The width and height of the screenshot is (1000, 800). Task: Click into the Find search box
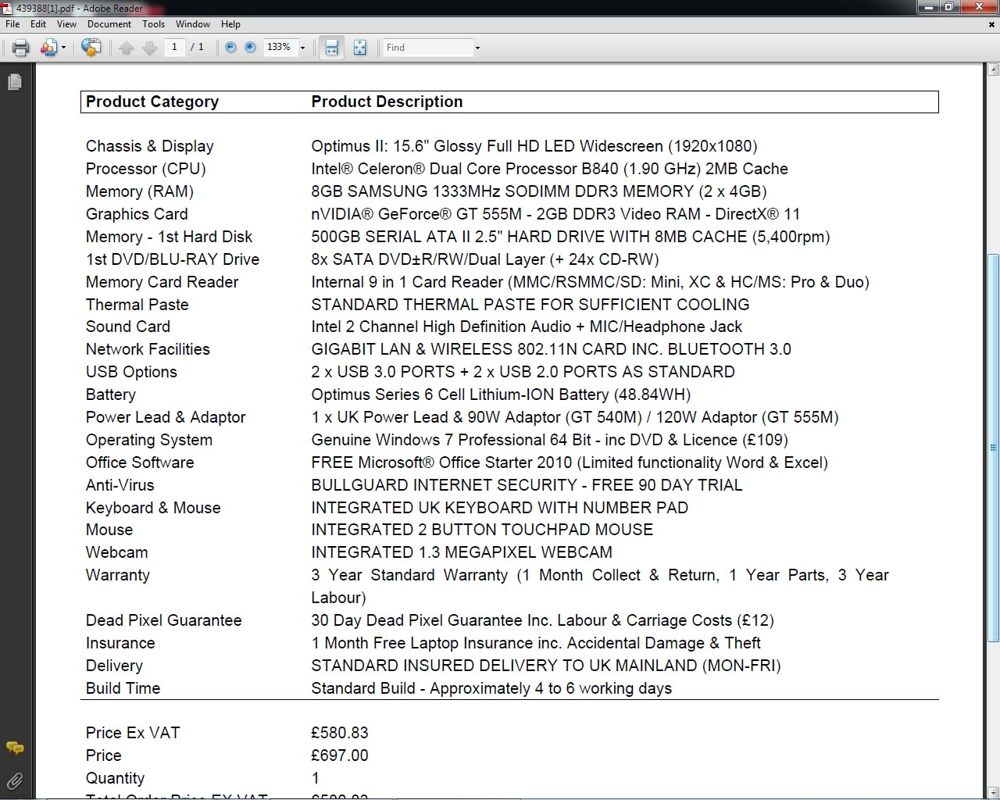(428, 47)
